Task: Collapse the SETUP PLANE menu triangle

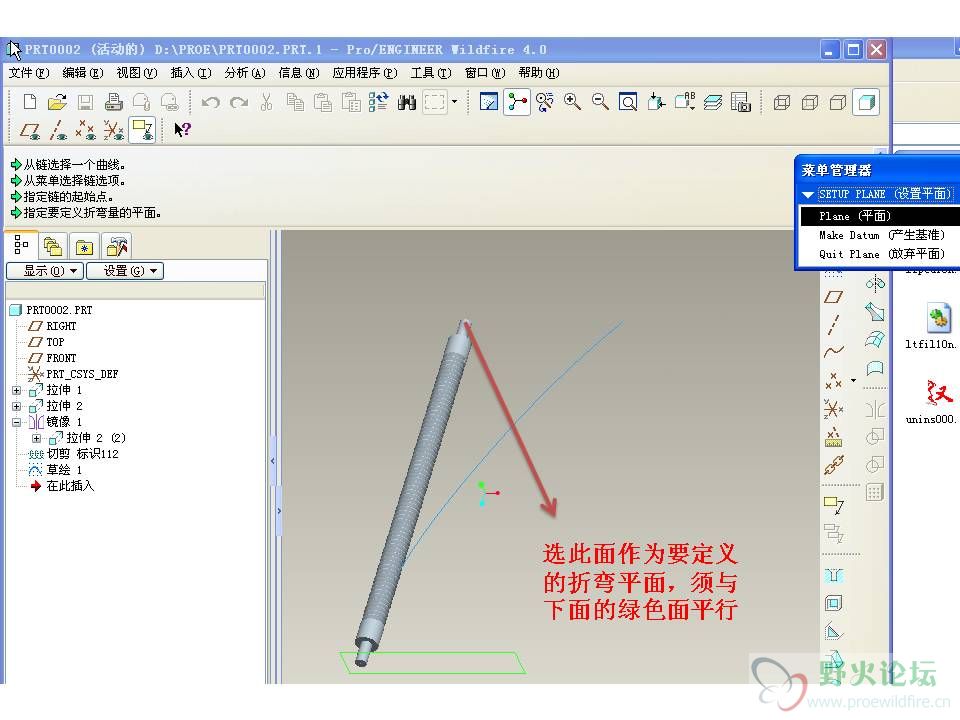Action: pyautogui.click(x=808, y=195)
